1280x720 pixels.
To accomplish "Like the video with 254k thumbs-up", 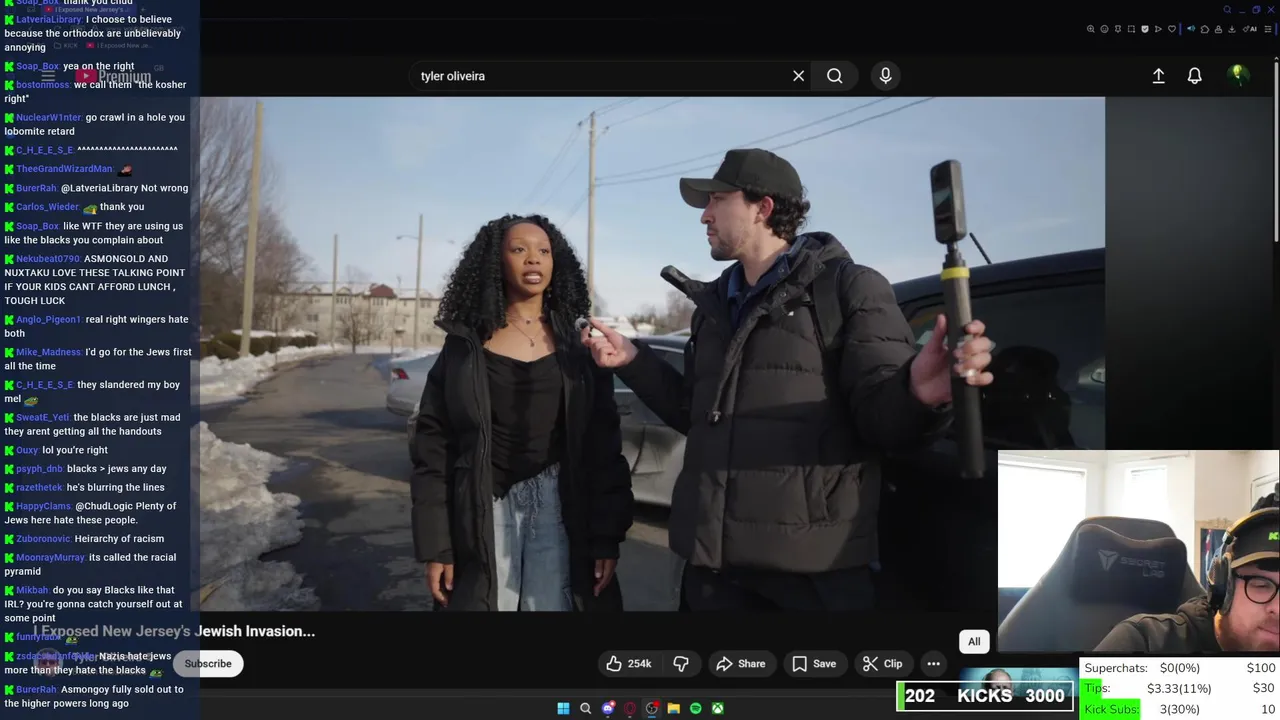I will click(629, 664).
